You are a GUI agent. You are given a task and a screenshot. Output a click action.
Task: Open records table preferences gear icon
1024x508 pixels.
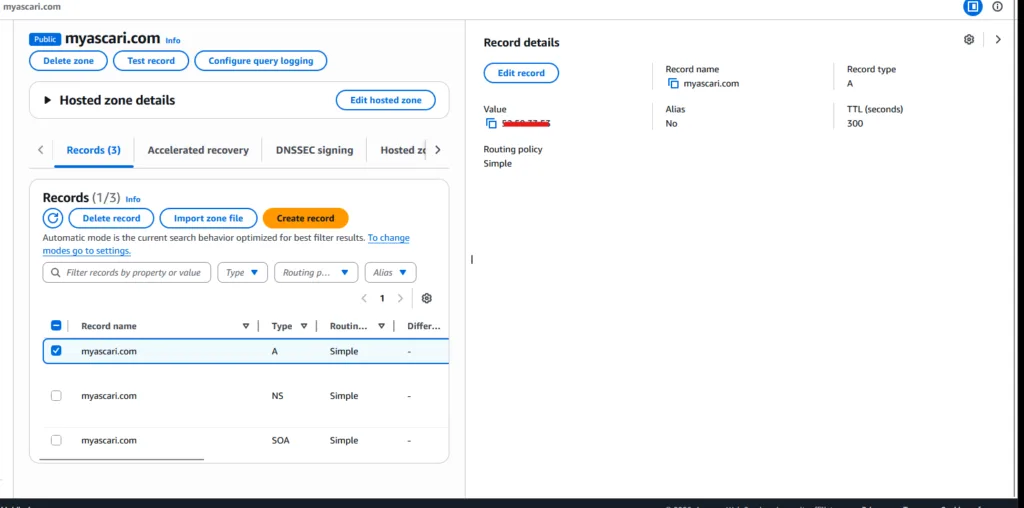click(x=427, y=298)
